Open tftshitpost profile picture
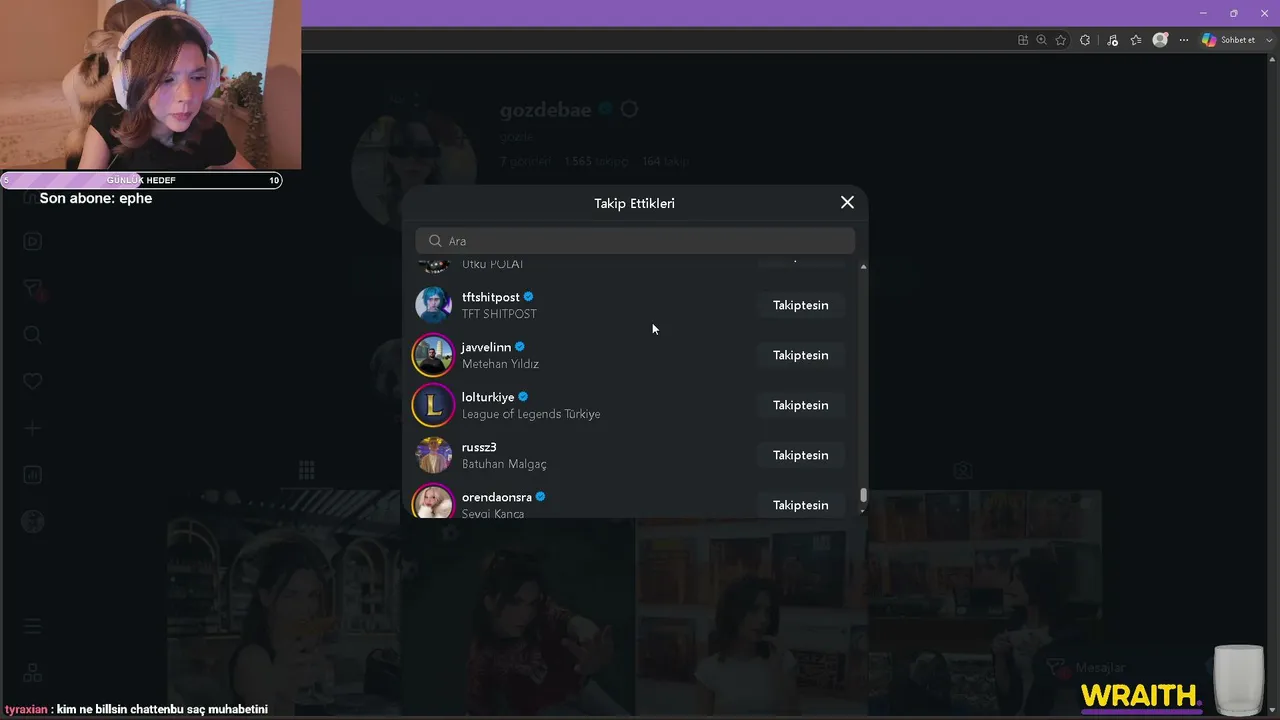The height and width of the screenshot is (720, 1280). (433, 305)
